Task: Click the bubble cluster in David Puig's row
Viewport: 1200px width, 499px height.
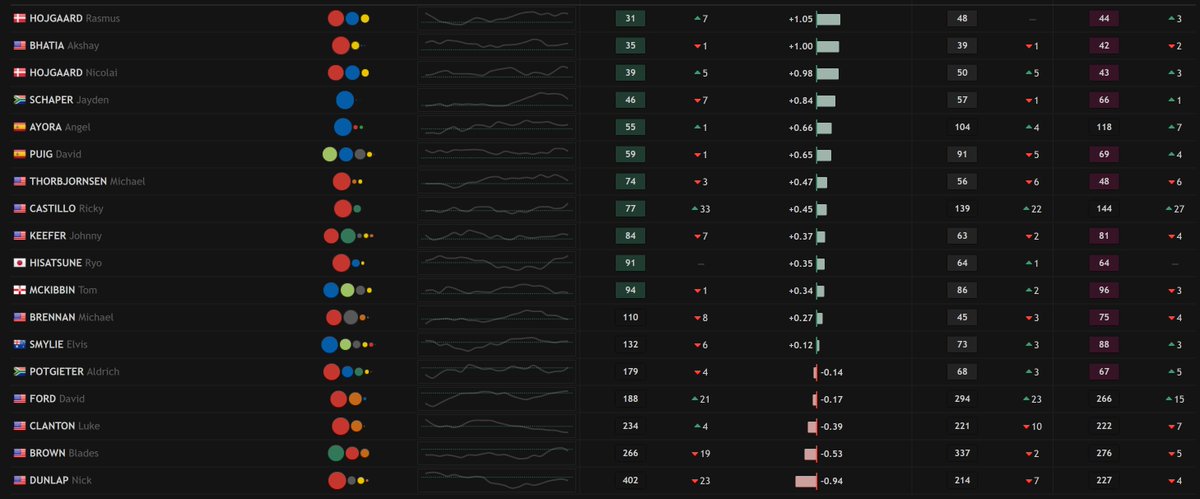Action: click(x=348, y=154)
